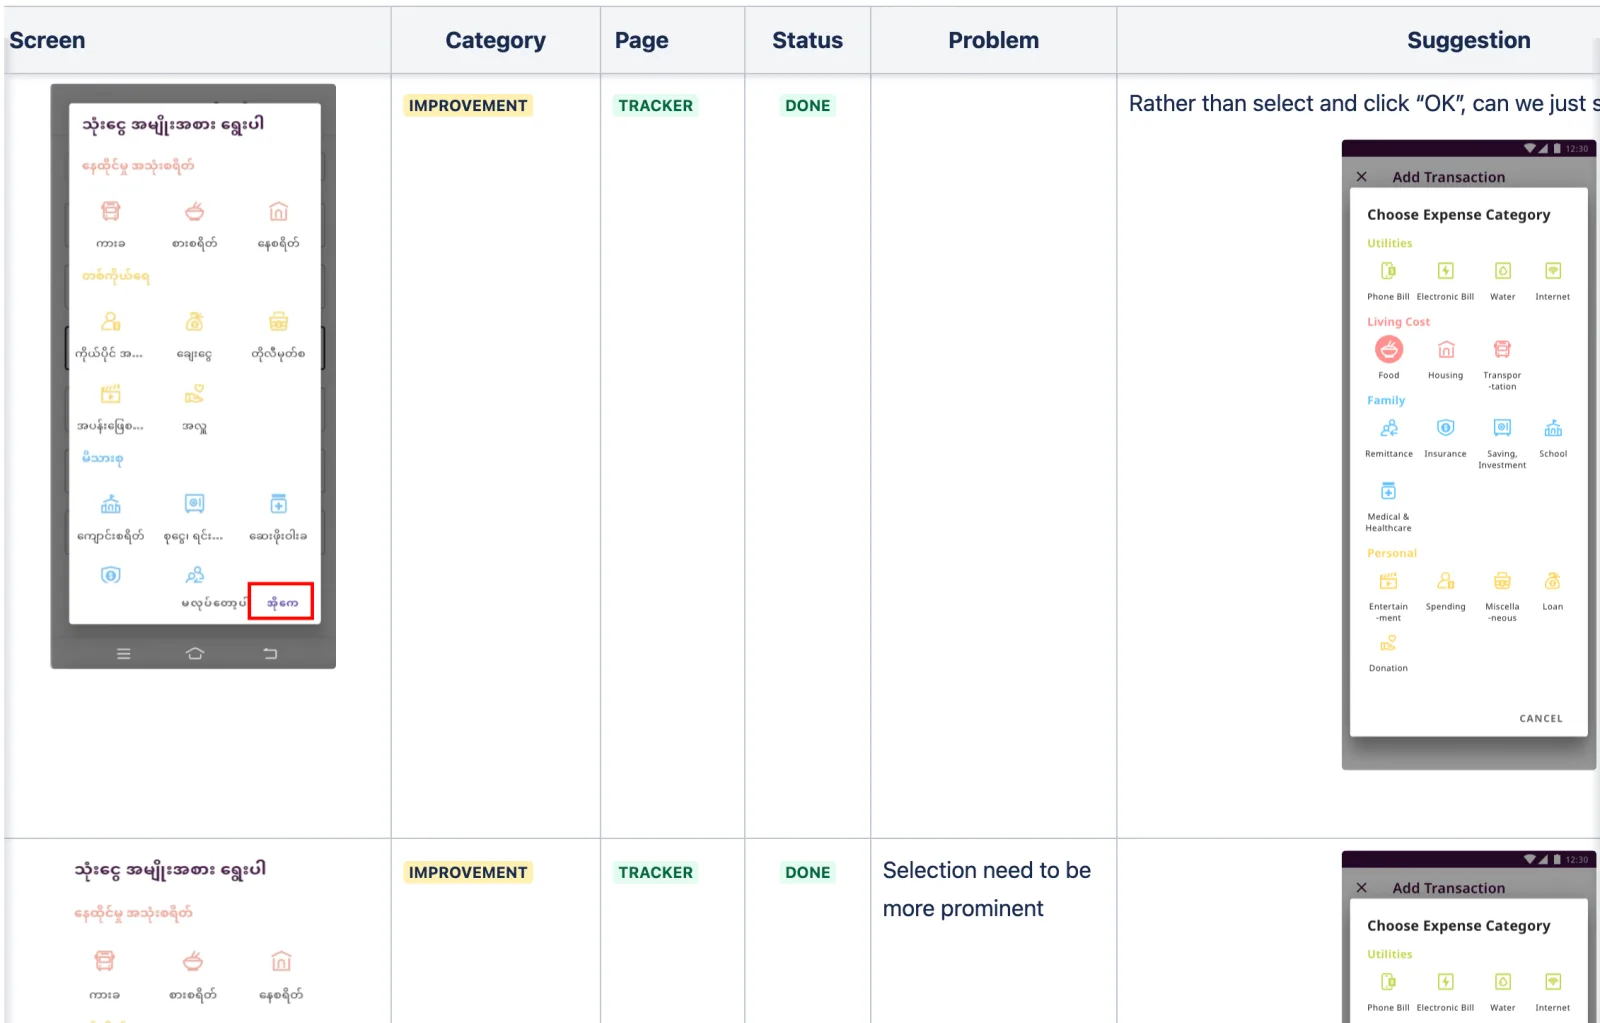Viewport: 1600px width, 1023px height.
Task: Select the Miscellaneous icon under Personal
Action: 1502,581
